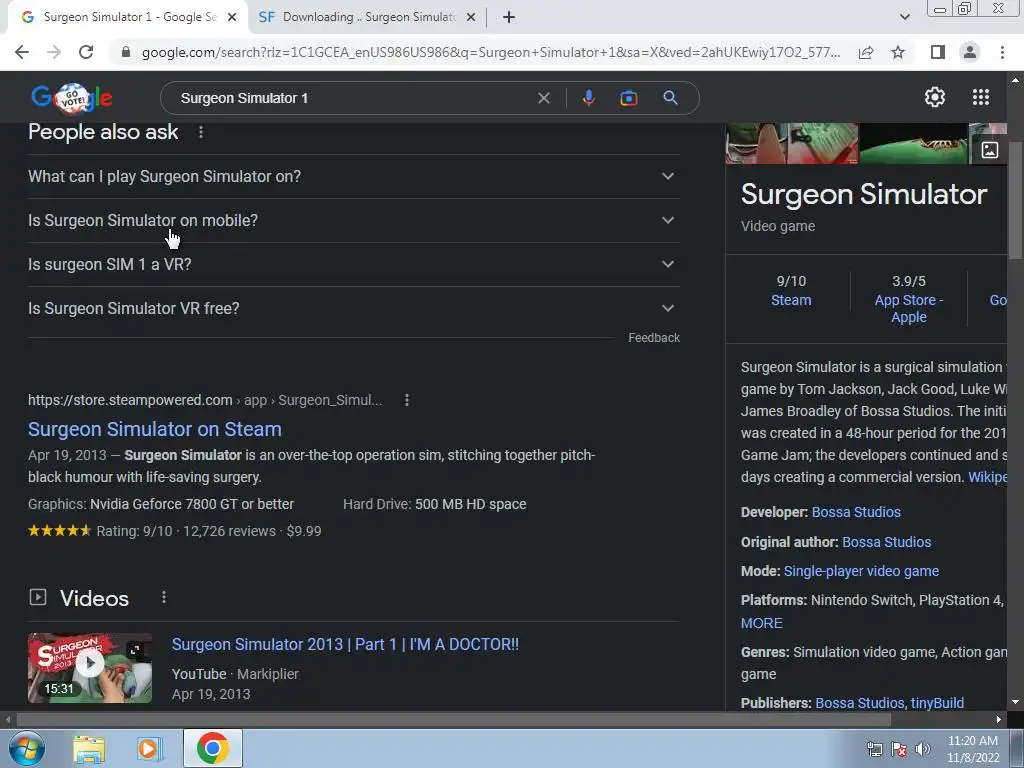
Task: Share this page using the share icon
Action: pyautogui.click(x=866, y=52)
